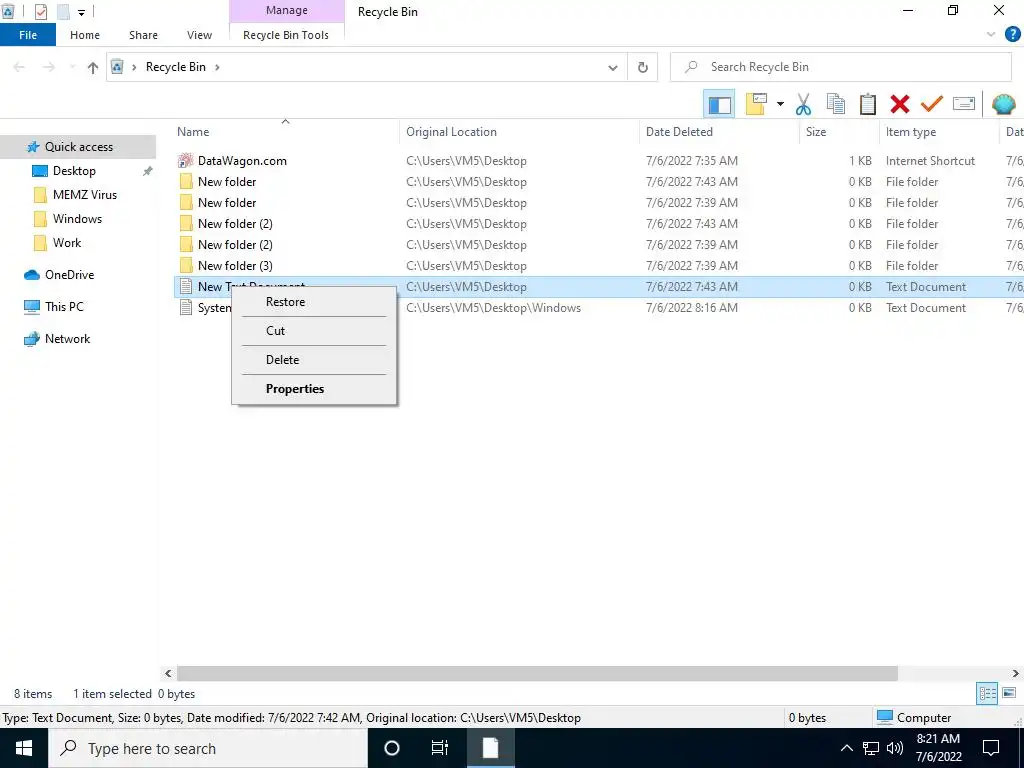Viewport: 1024px width, 768px height.
Task: Click the envelope Email toolbar icon
Action: click(964, 104)
